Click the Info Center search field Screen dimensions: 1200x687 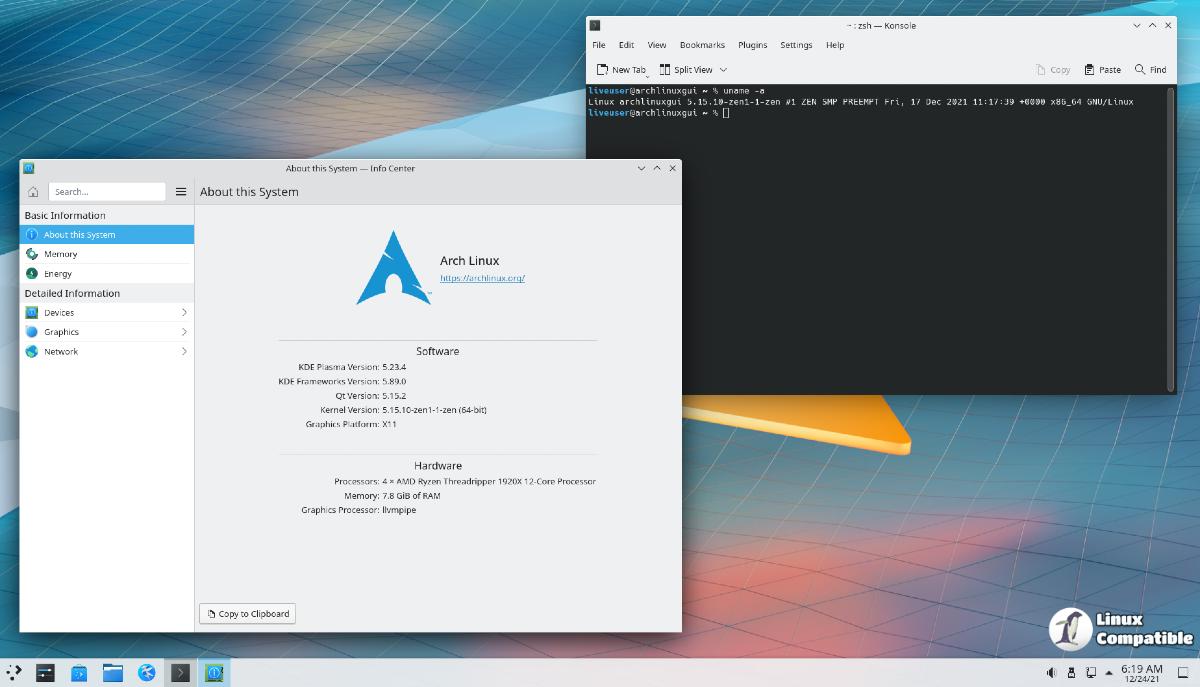(106, 192)
